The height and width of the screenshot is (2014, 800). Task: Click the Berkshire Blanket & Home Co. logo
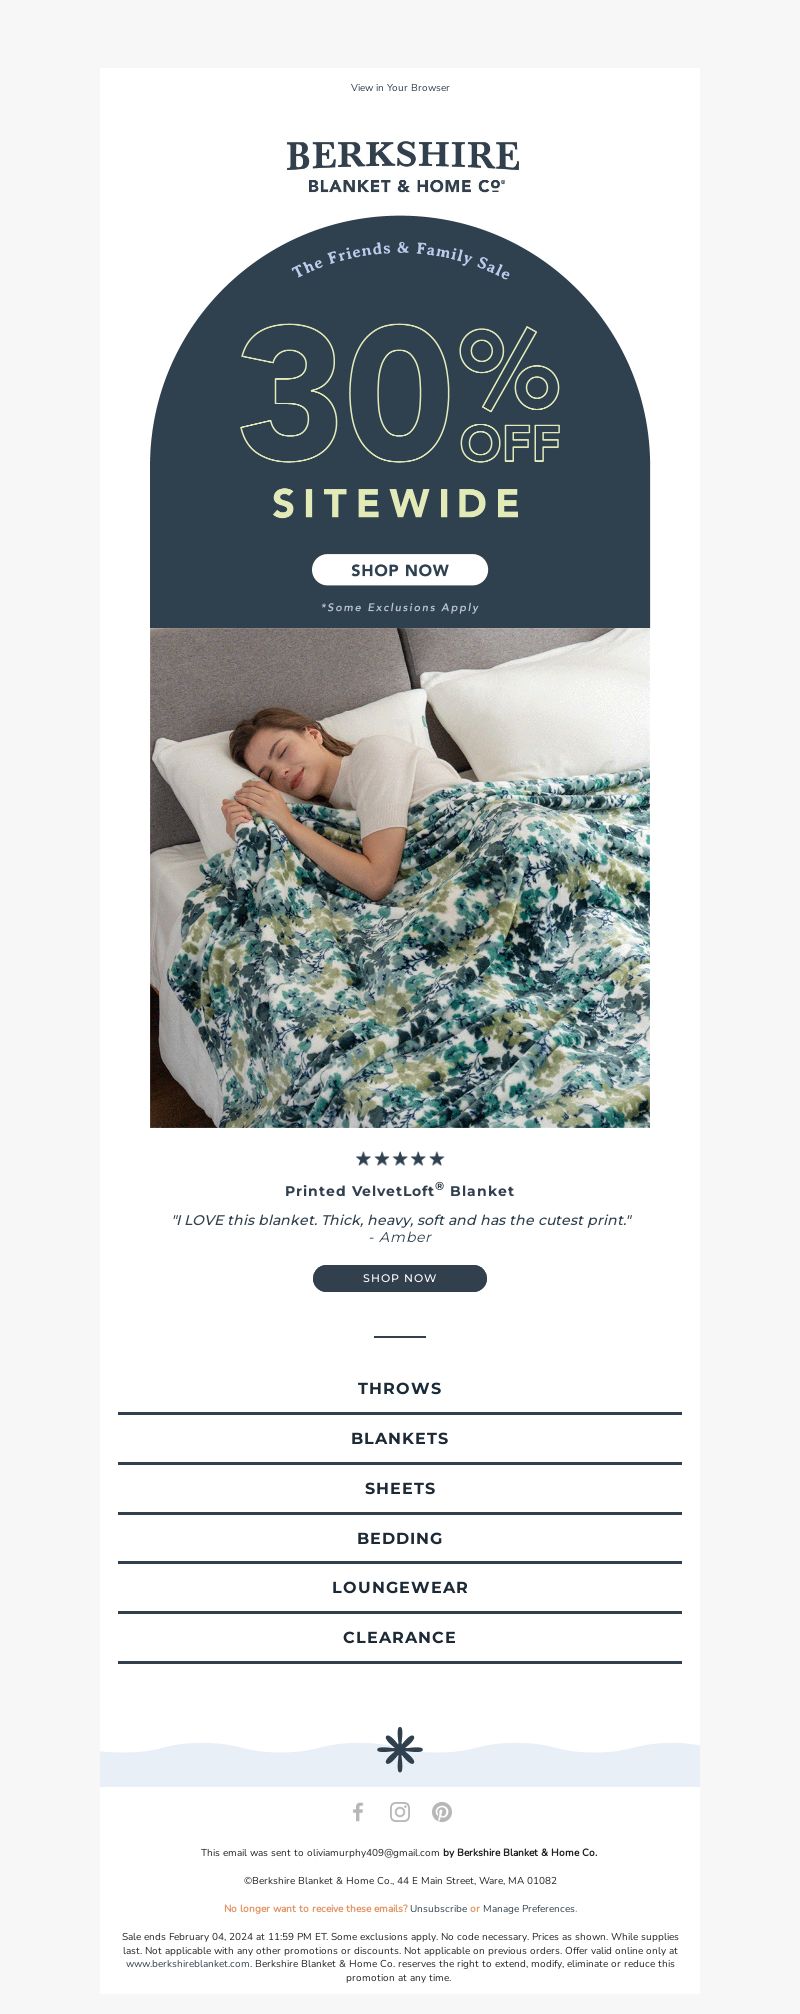pyautogui.click(x=402, y=168)
